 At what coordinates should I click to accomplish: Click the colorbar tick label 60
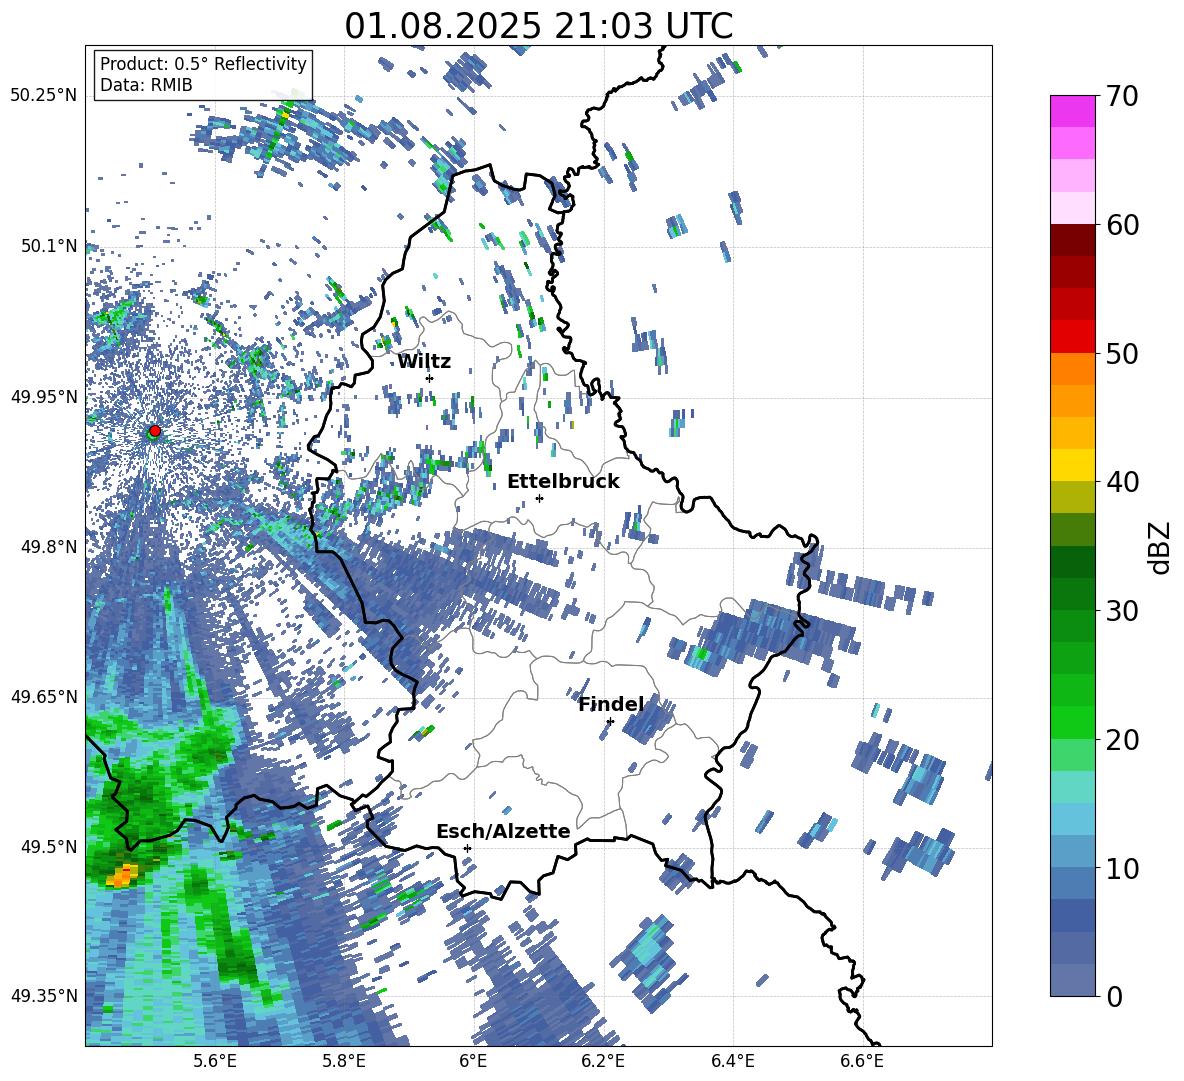[1122, 225]
